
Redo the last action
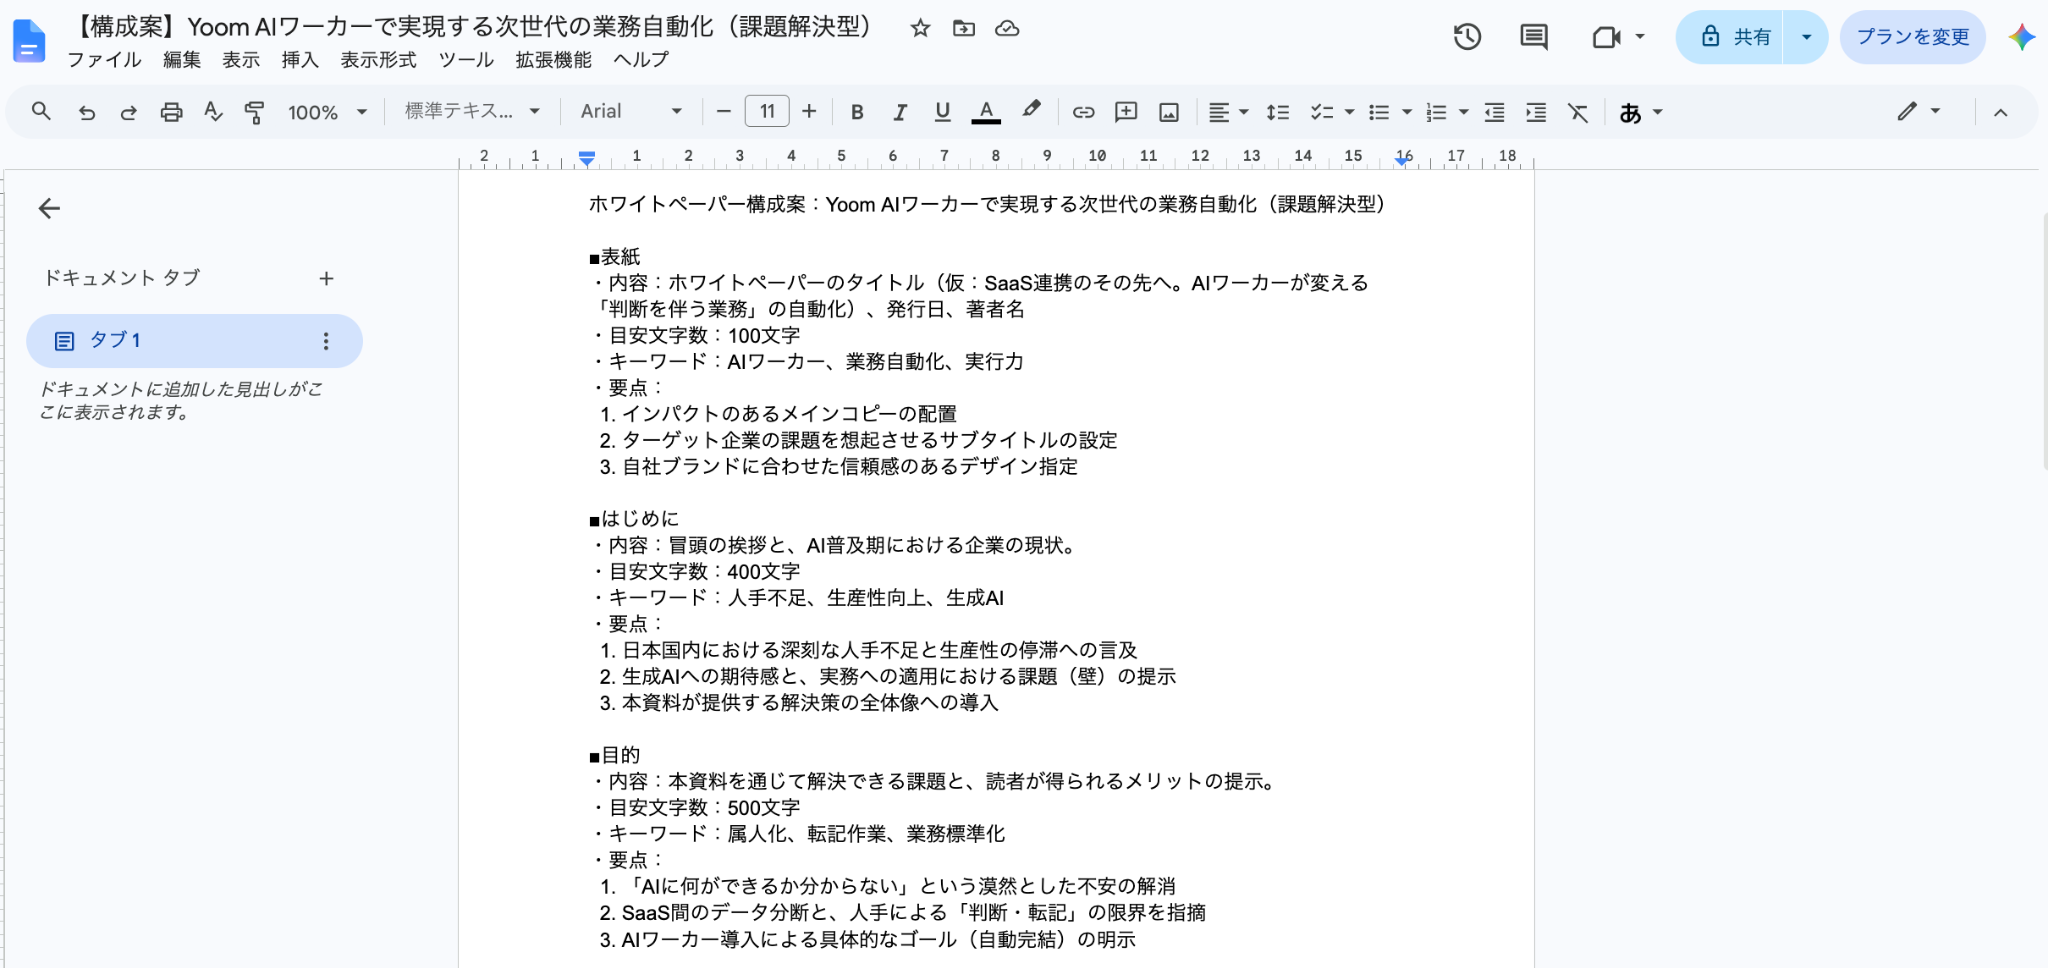tap(128, 112)
